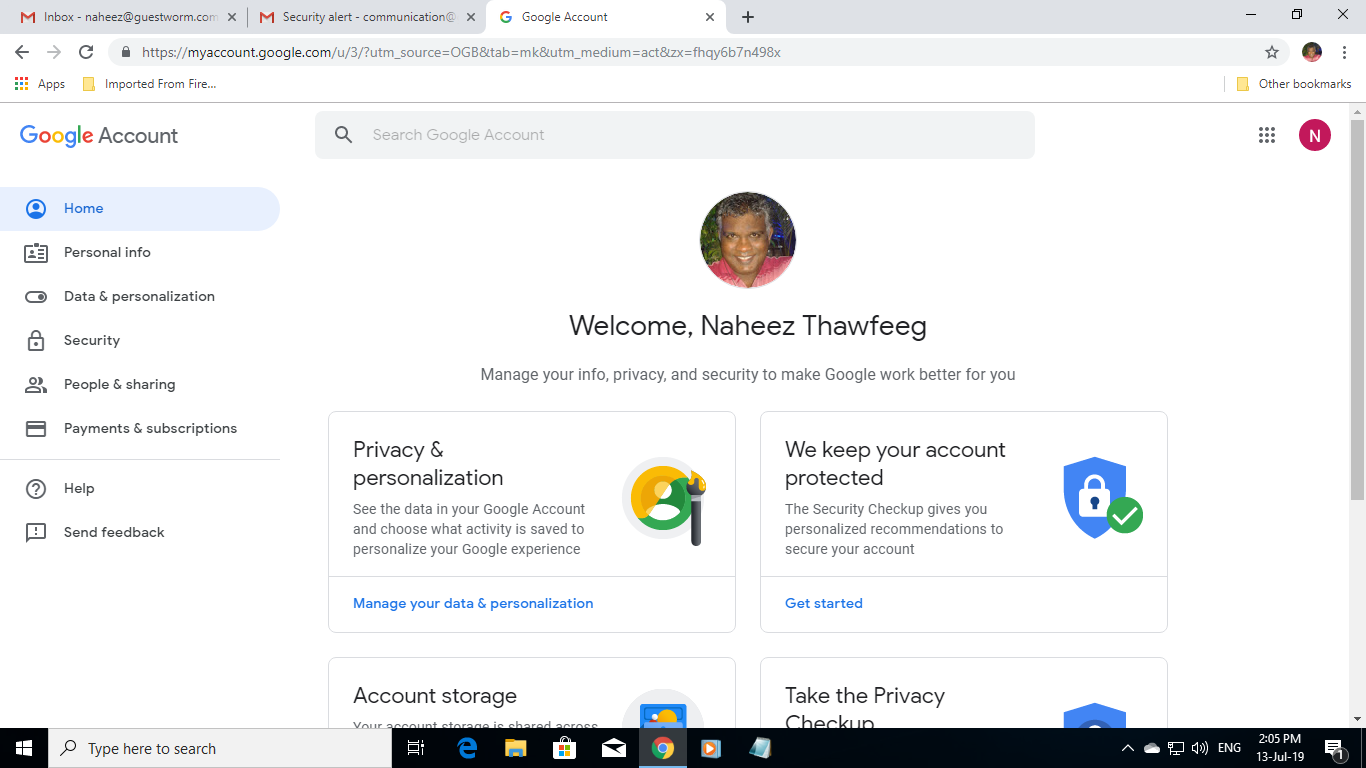Open Payments & subscriptions section
The width and height of the screenshot is (1366, 768).
[x=140, y=429]
